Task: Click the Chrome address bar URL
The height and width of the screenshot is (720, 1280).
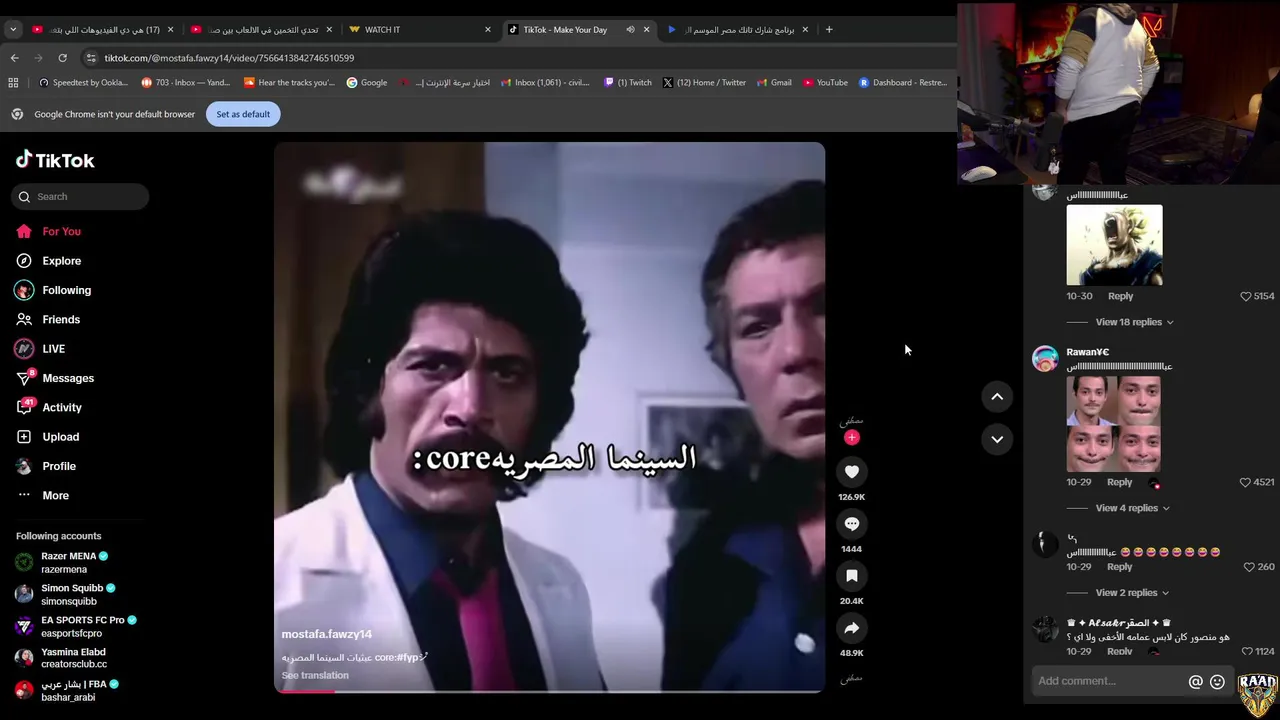Action: point(229,58)
